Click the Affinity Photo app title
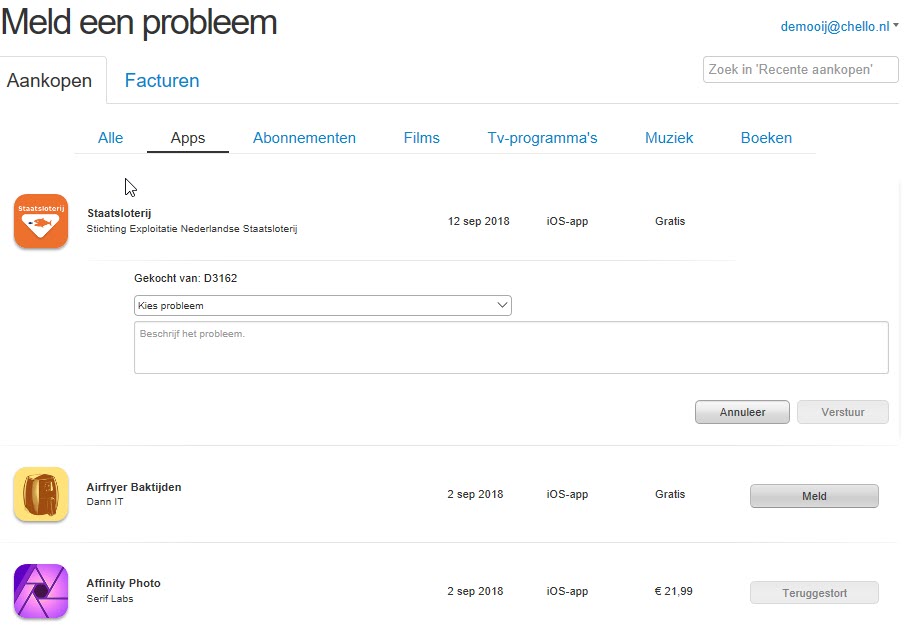The width and height of the screenshot is (911, 637). (x=123, y=583)
